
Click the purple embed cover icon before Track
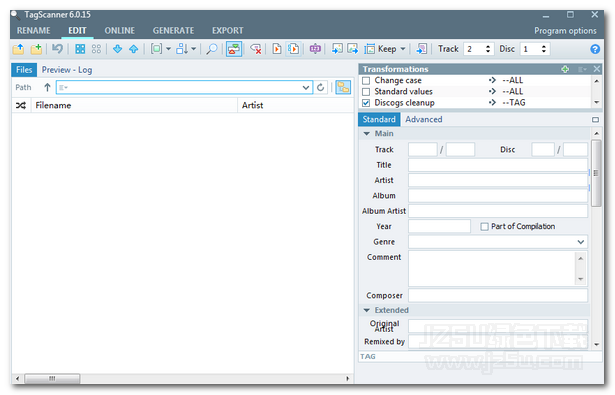coord(422,49)
